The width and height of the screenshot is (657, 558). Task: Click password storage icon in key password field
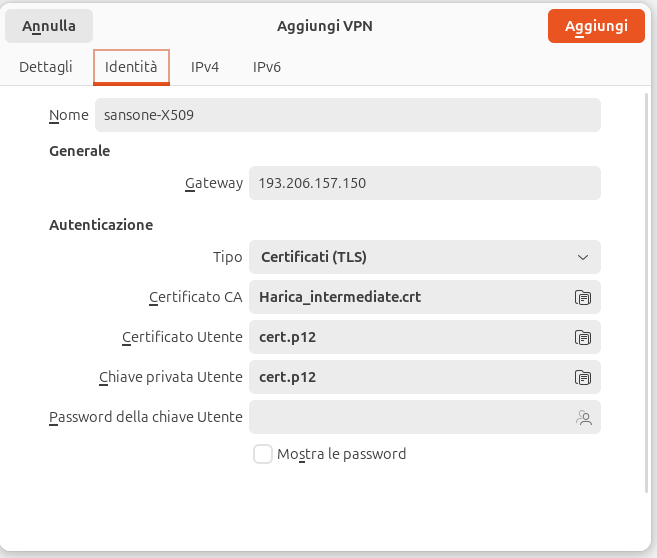point(584,418)
